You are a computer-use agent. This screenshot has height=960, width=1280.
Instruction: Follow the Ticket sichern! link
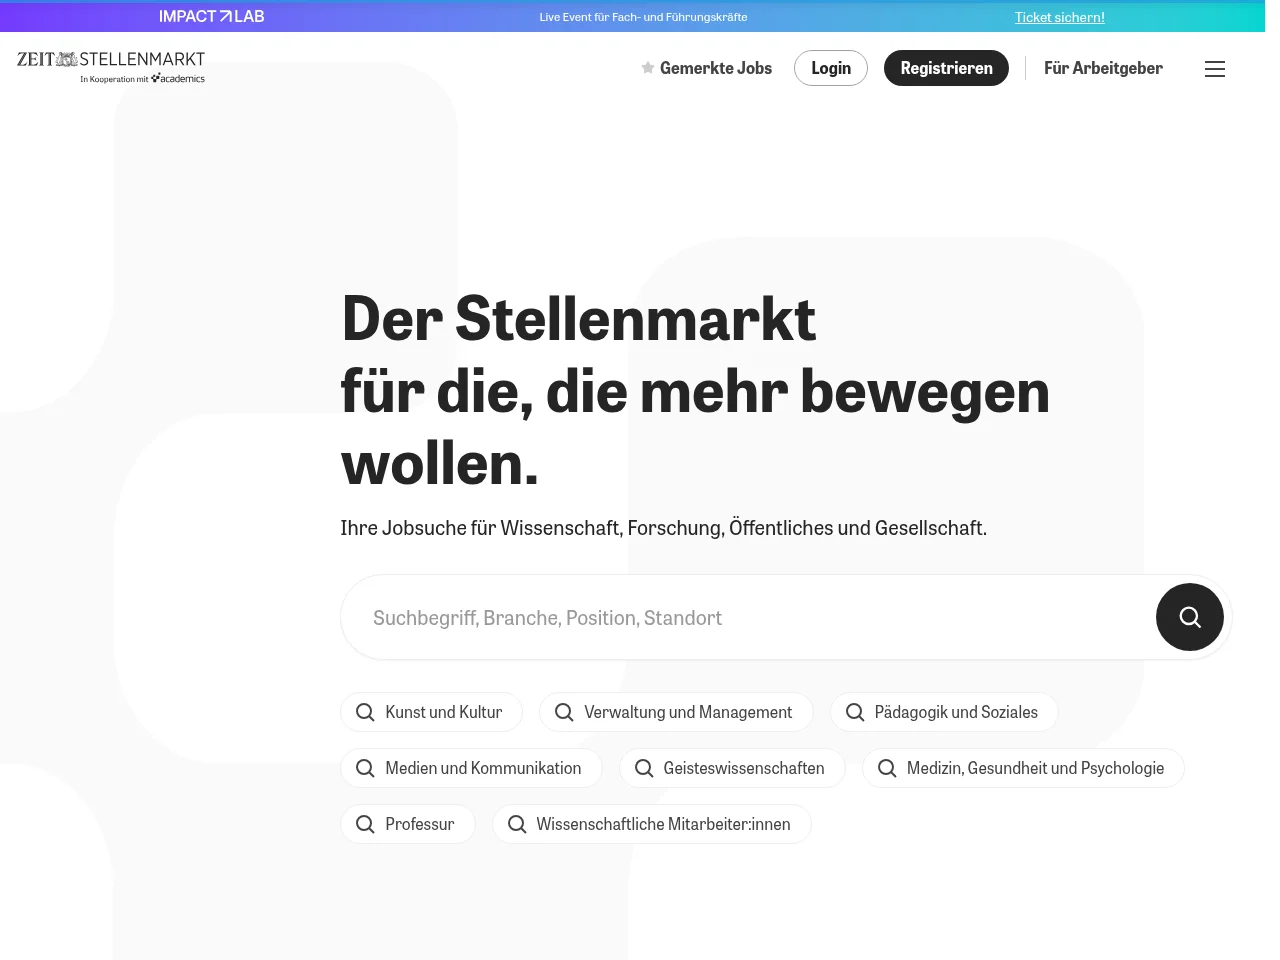tap(1060, 17)
